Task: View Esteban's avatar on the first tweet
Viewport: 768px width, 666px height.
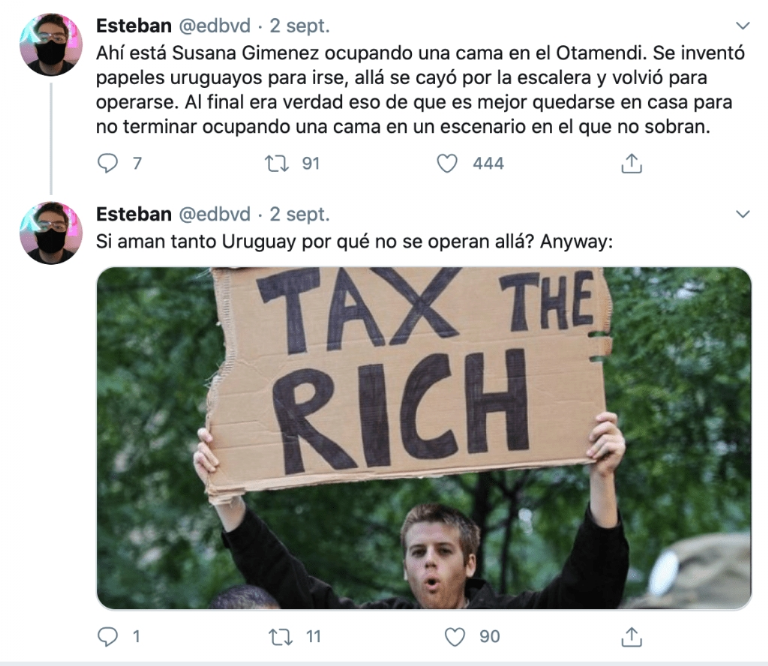Action: point(51,45)
